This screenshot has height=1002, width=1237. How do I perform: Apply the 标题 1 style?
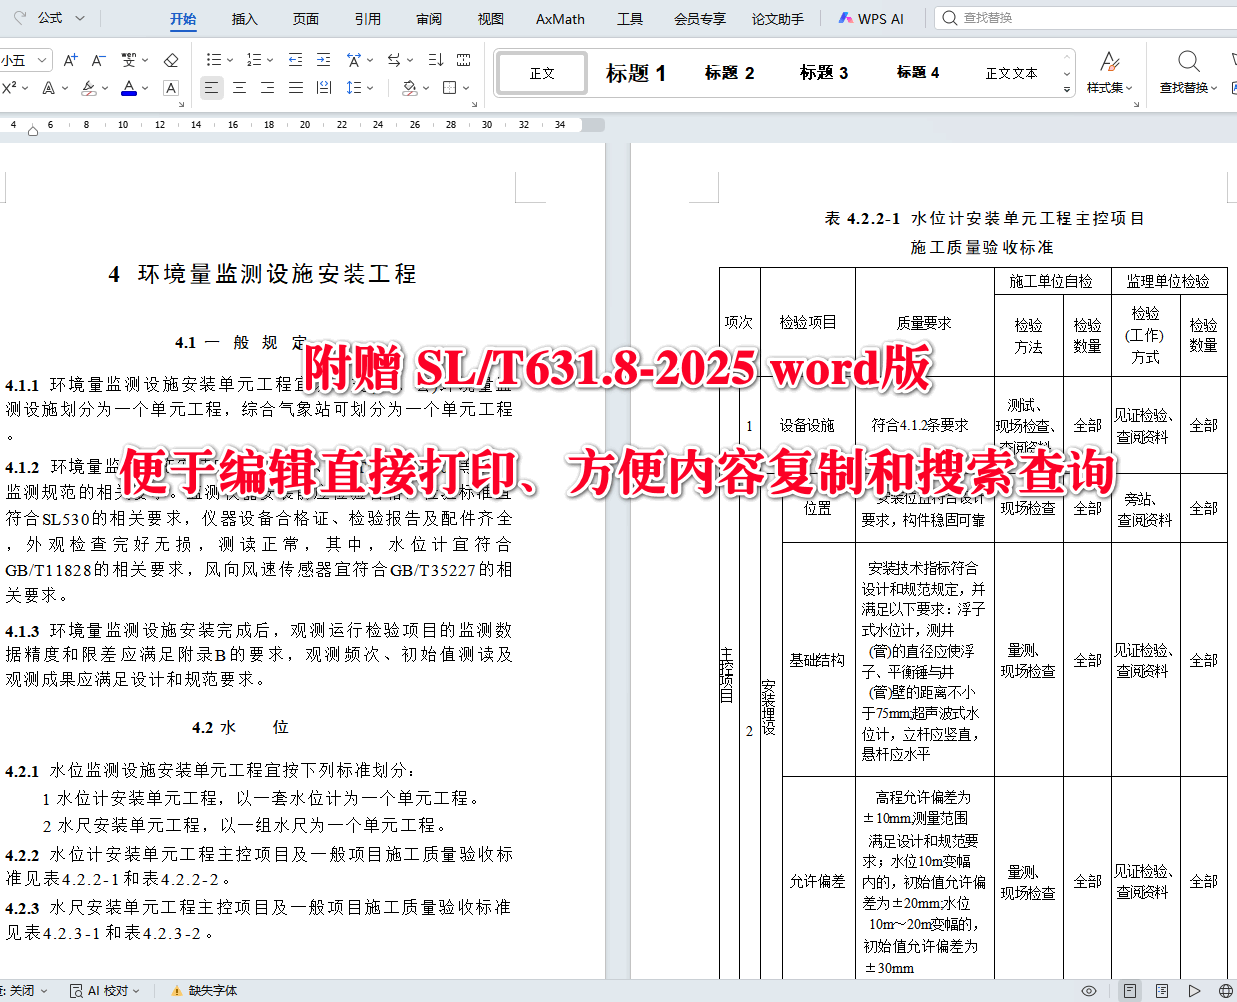(636, 73)
